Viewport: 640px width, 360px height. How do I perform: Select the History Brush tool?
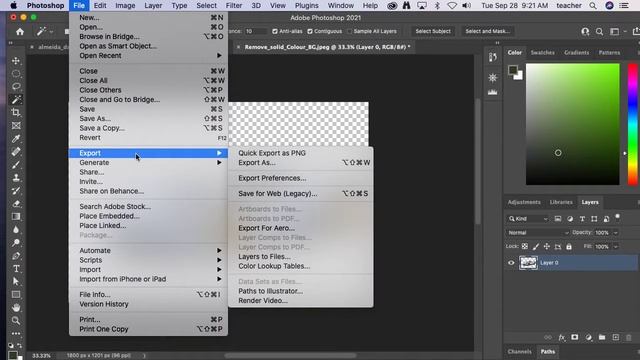[x=16, y=191]
